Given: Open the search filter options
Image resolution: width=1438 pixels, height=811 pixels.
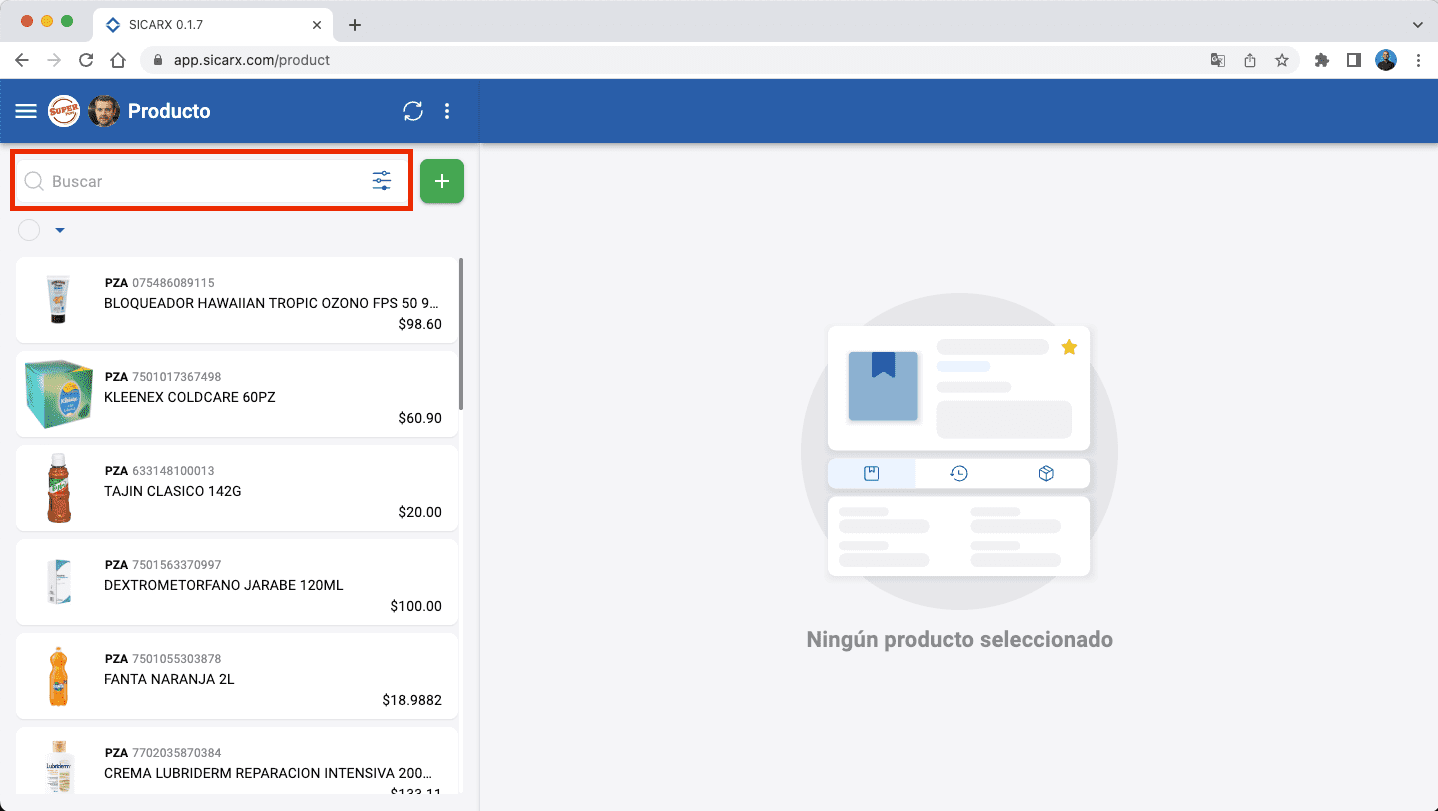Looking at the screenshot, I should pos(382,180).
